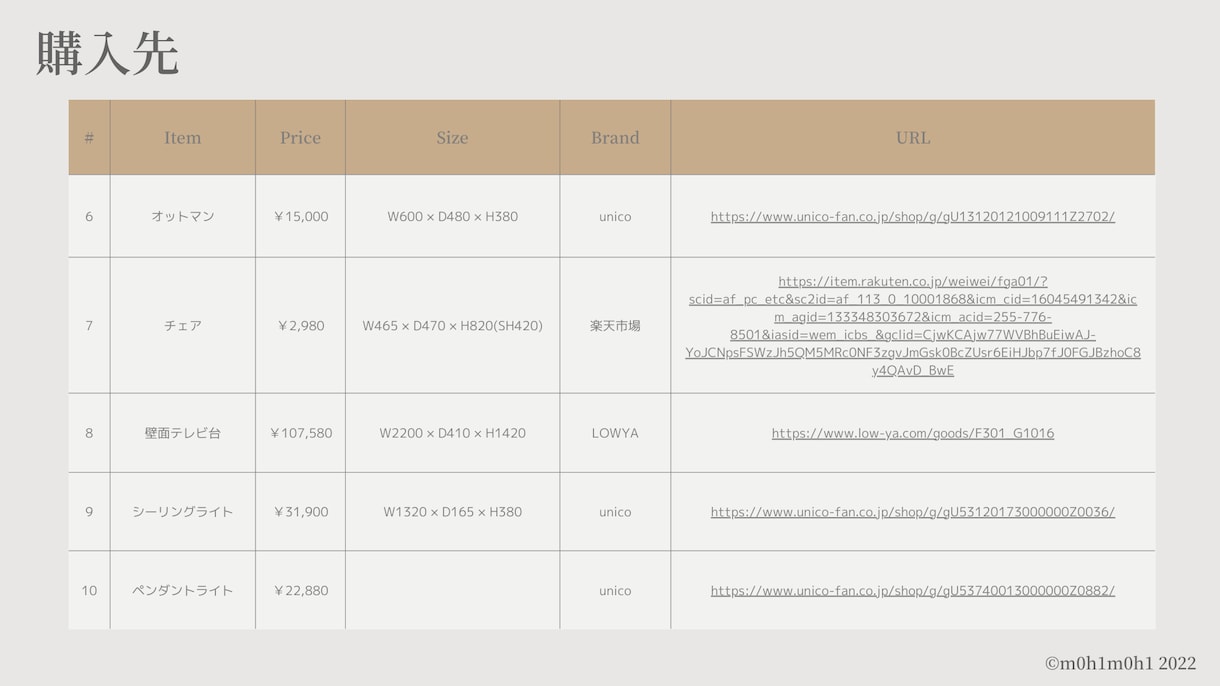This screenshot has width=1220, height=686.
Task: Click size W2200 × D410 × H1420
Action: click(x=452, y=433)
